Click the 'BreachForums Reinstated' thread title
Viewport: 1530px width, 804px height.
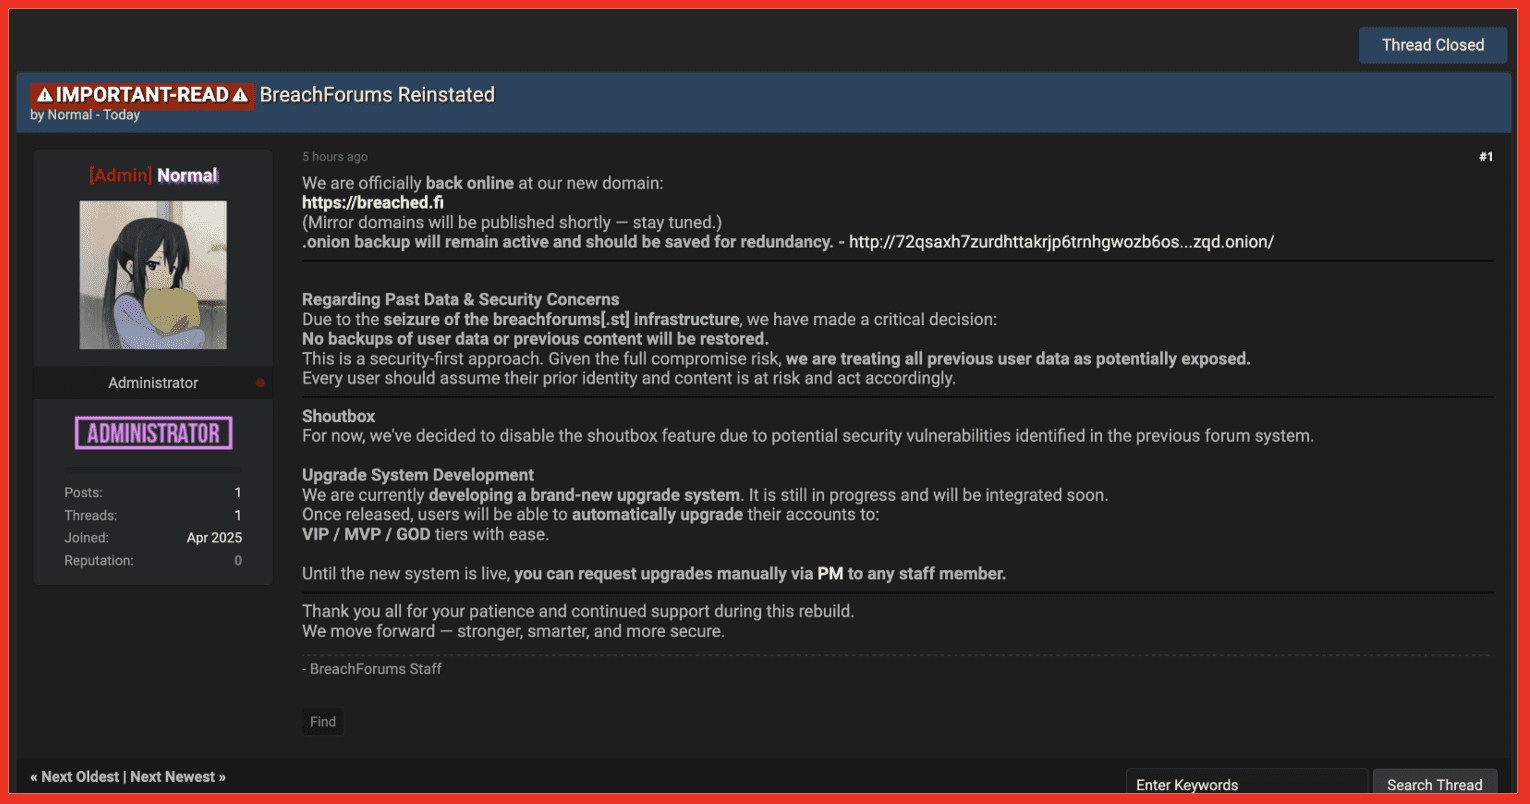pos(377,95)
